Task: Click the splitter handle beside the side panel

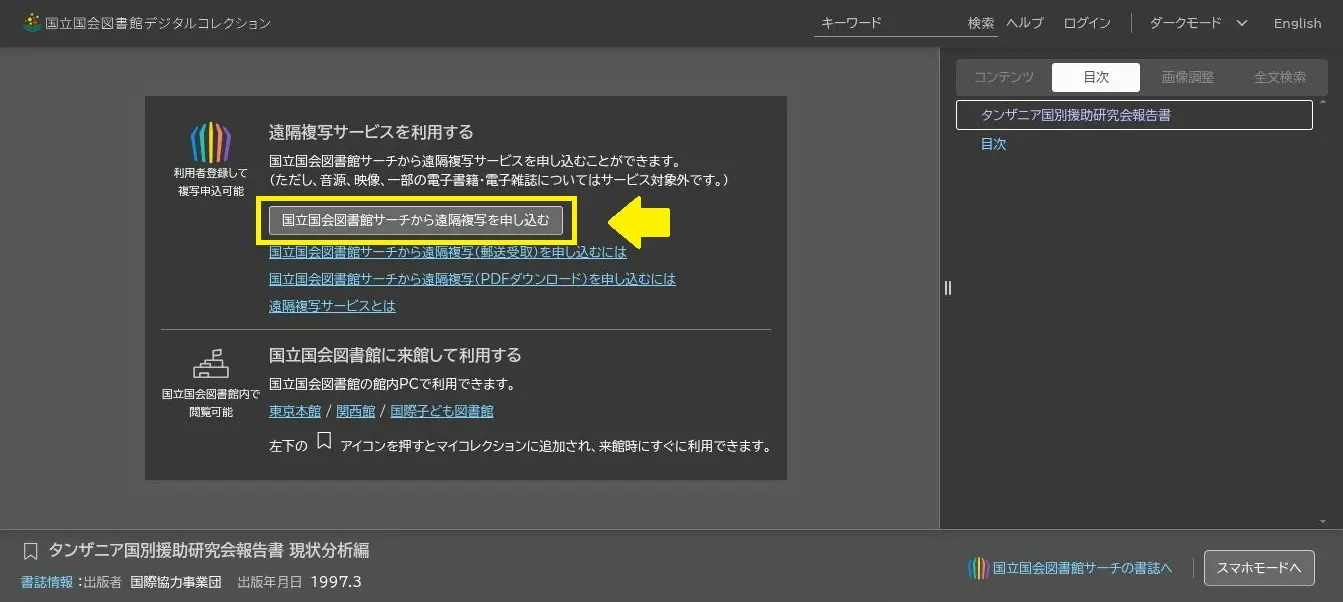Action: [948, 288]
